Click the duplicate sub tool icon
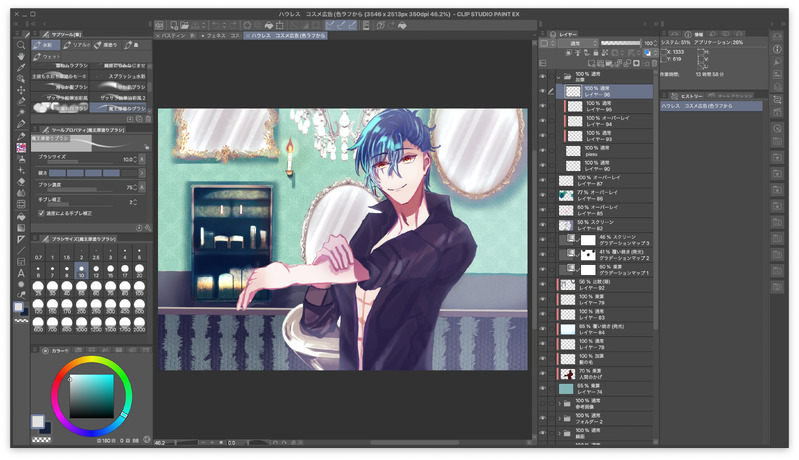The image size is (799, 460). (x=139, y=119)
